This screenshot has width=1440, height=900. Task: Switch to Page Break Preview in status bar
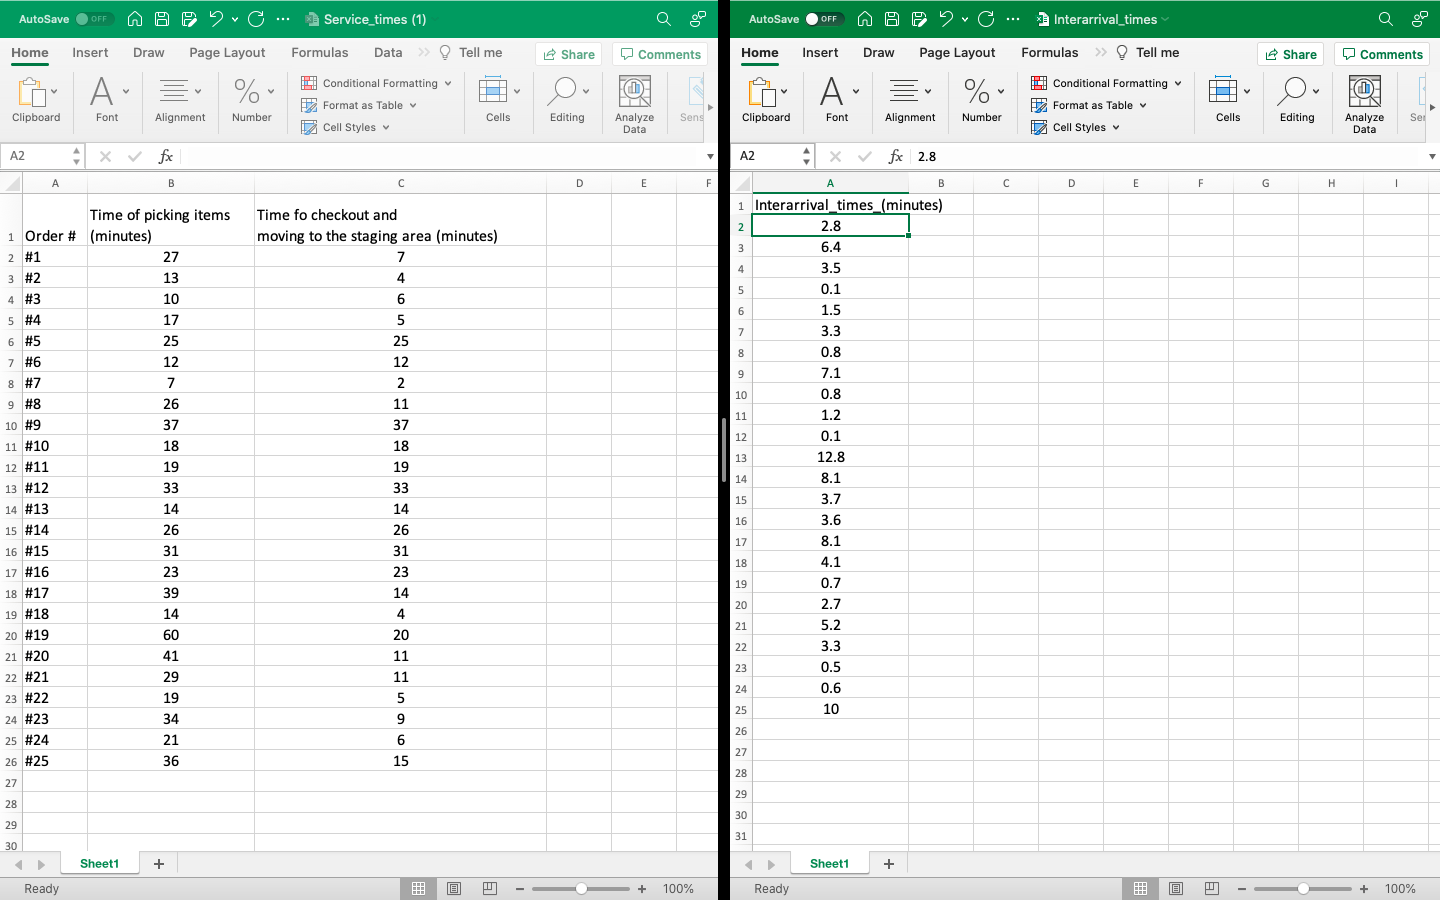point(489,888)
